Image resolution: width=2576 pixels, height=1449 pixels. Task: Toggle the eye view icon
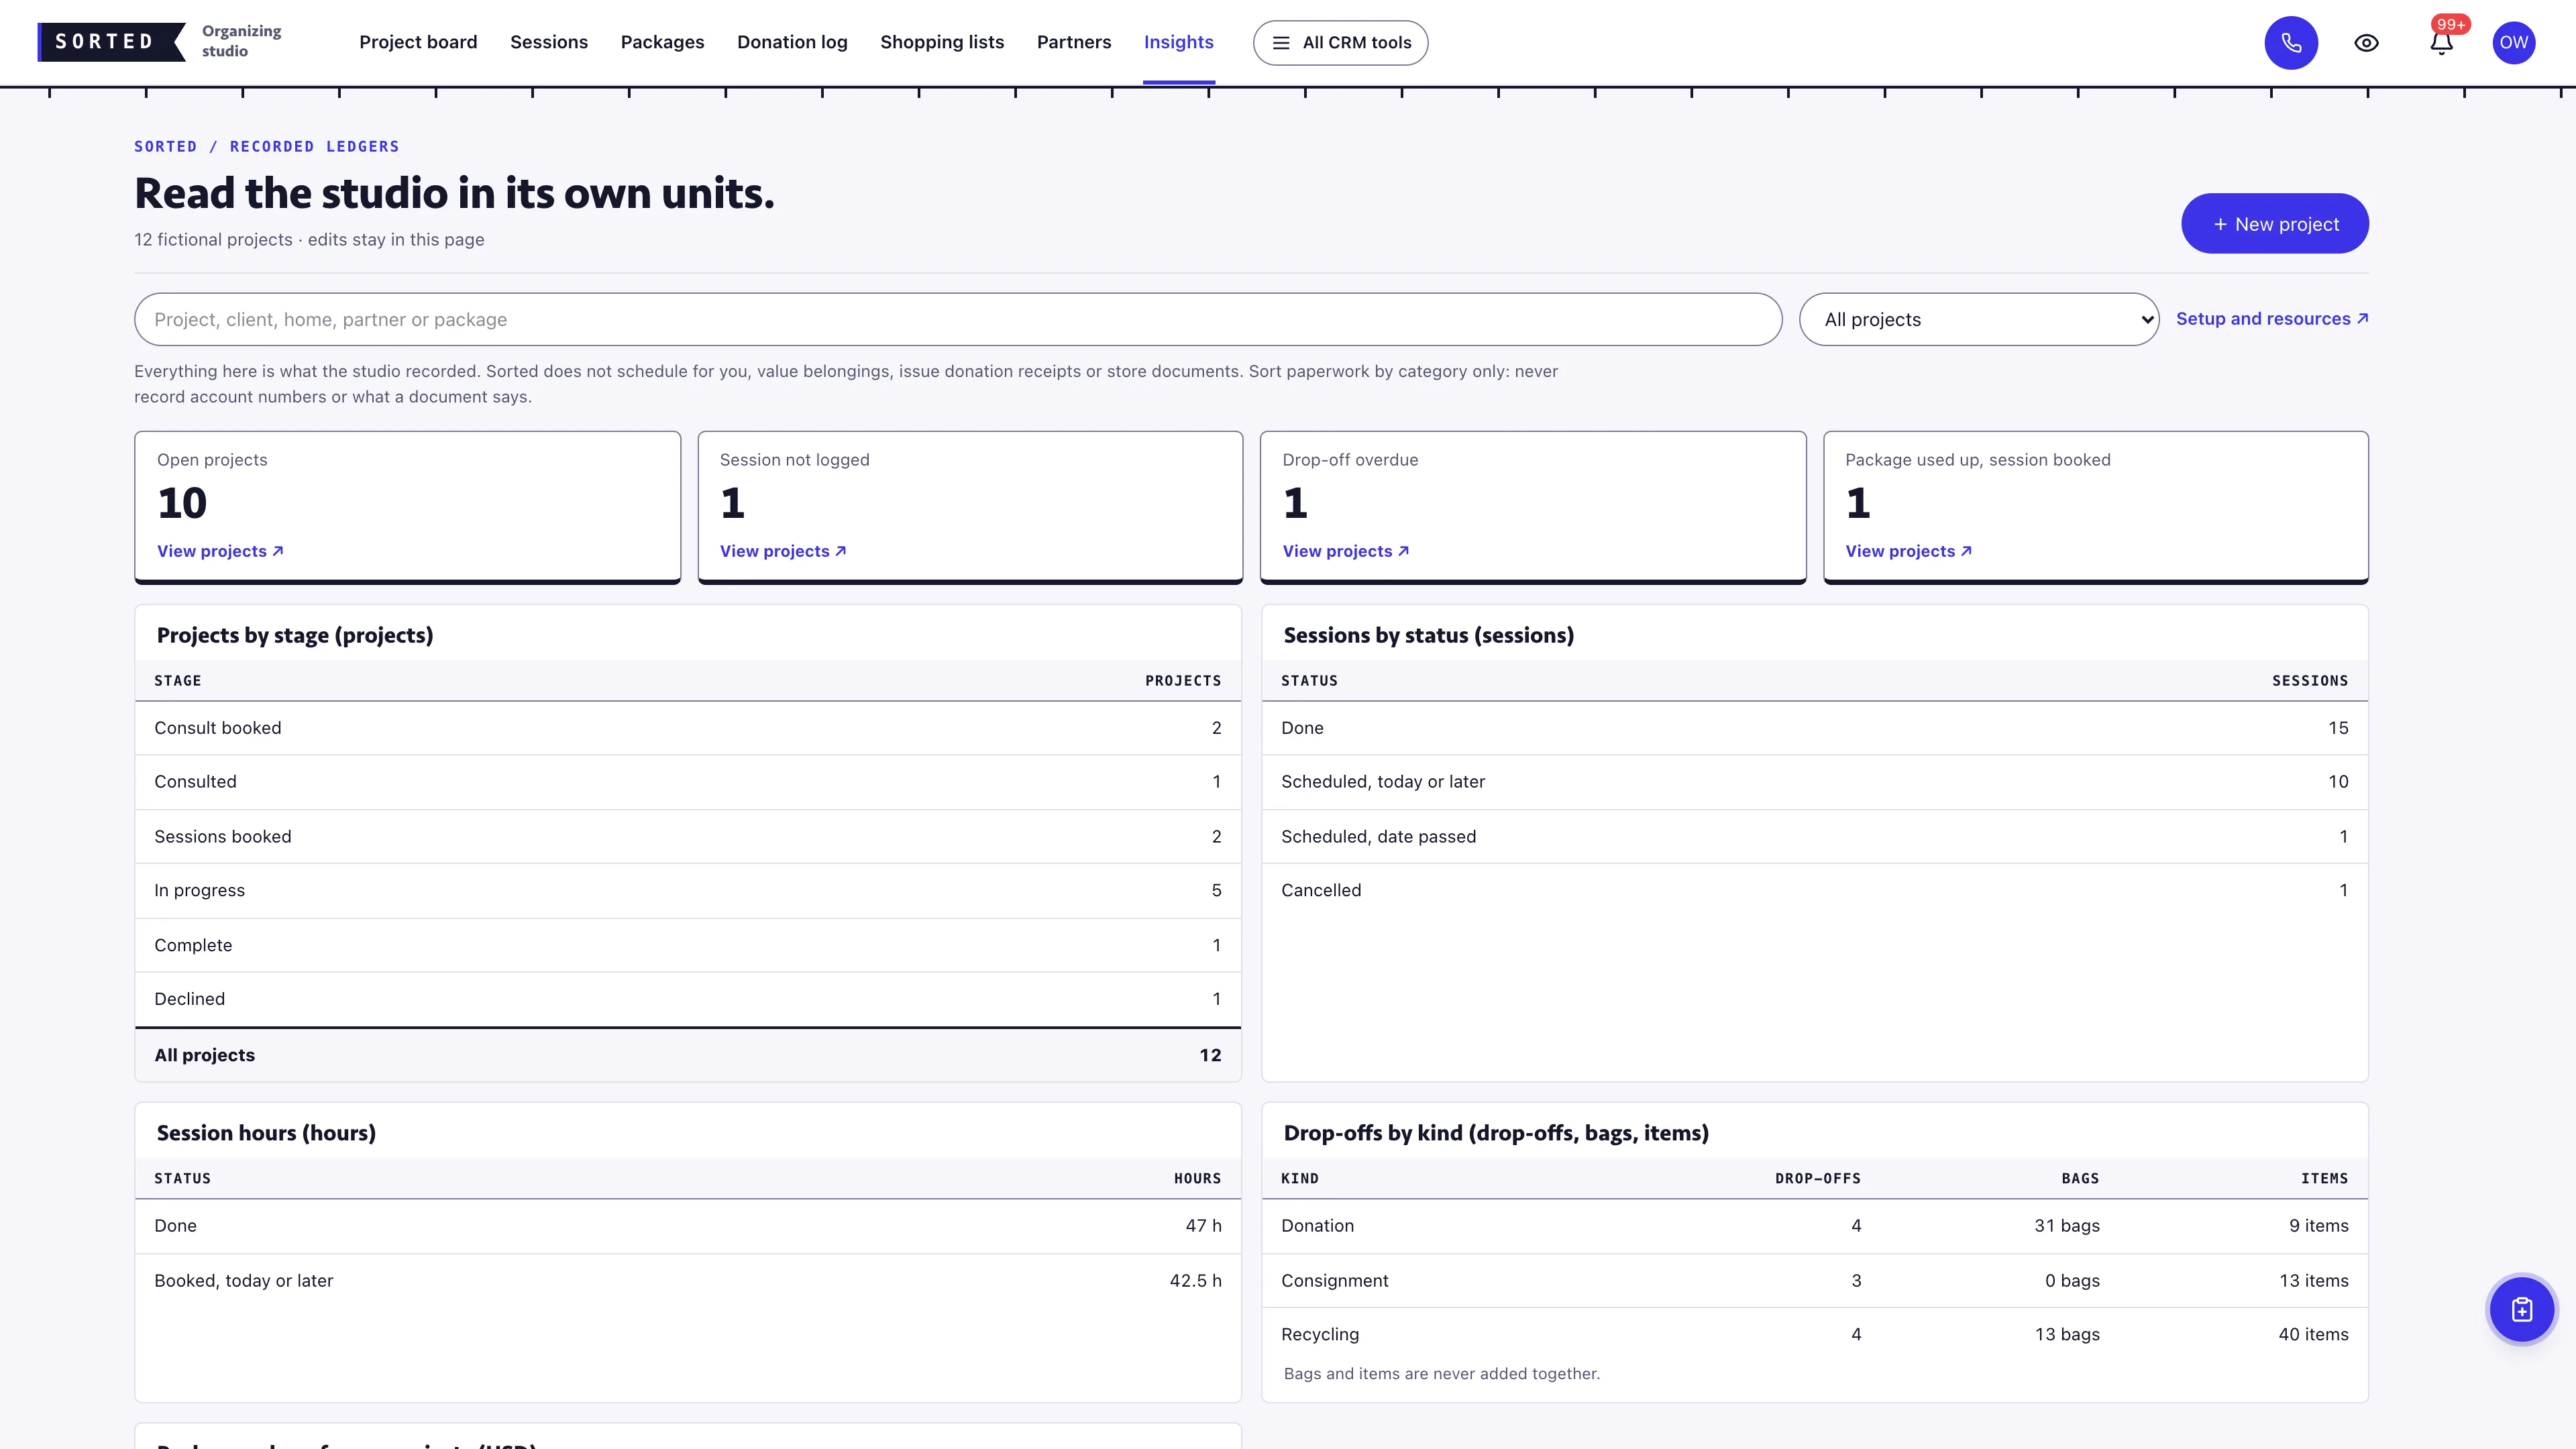click(2366, 43)
